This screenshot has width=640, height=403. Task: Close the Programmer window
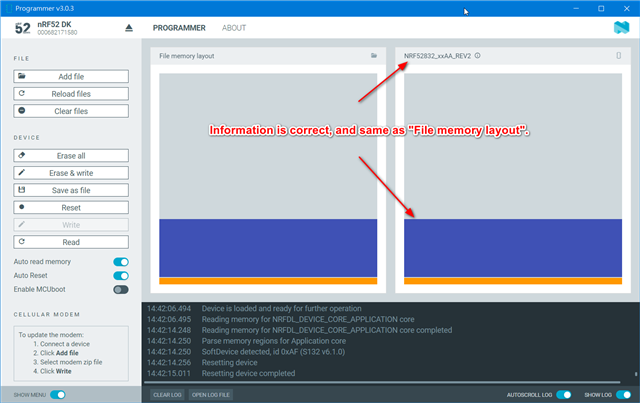click(x=627, y=8)
